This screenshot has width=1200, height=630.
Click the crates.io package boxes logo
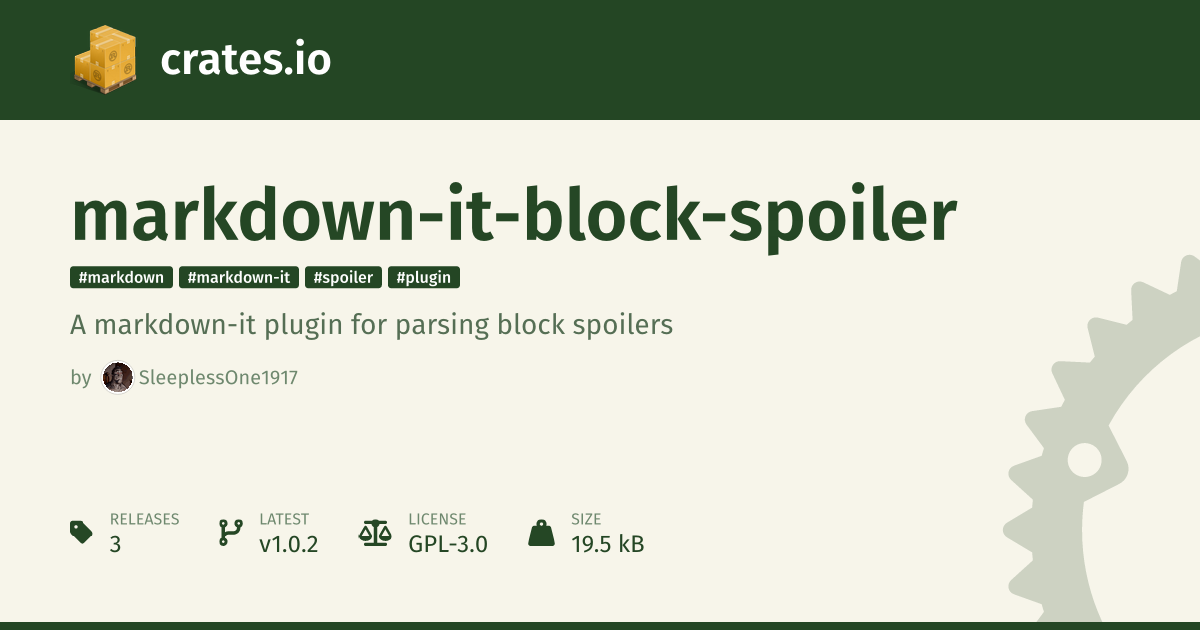click(104, 60)
